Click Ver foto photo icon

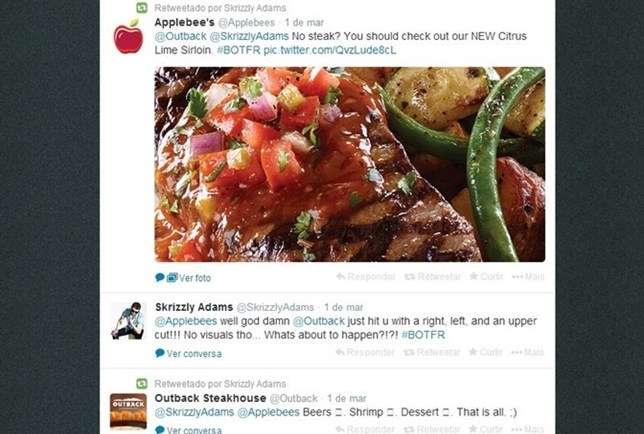(172, 278)
